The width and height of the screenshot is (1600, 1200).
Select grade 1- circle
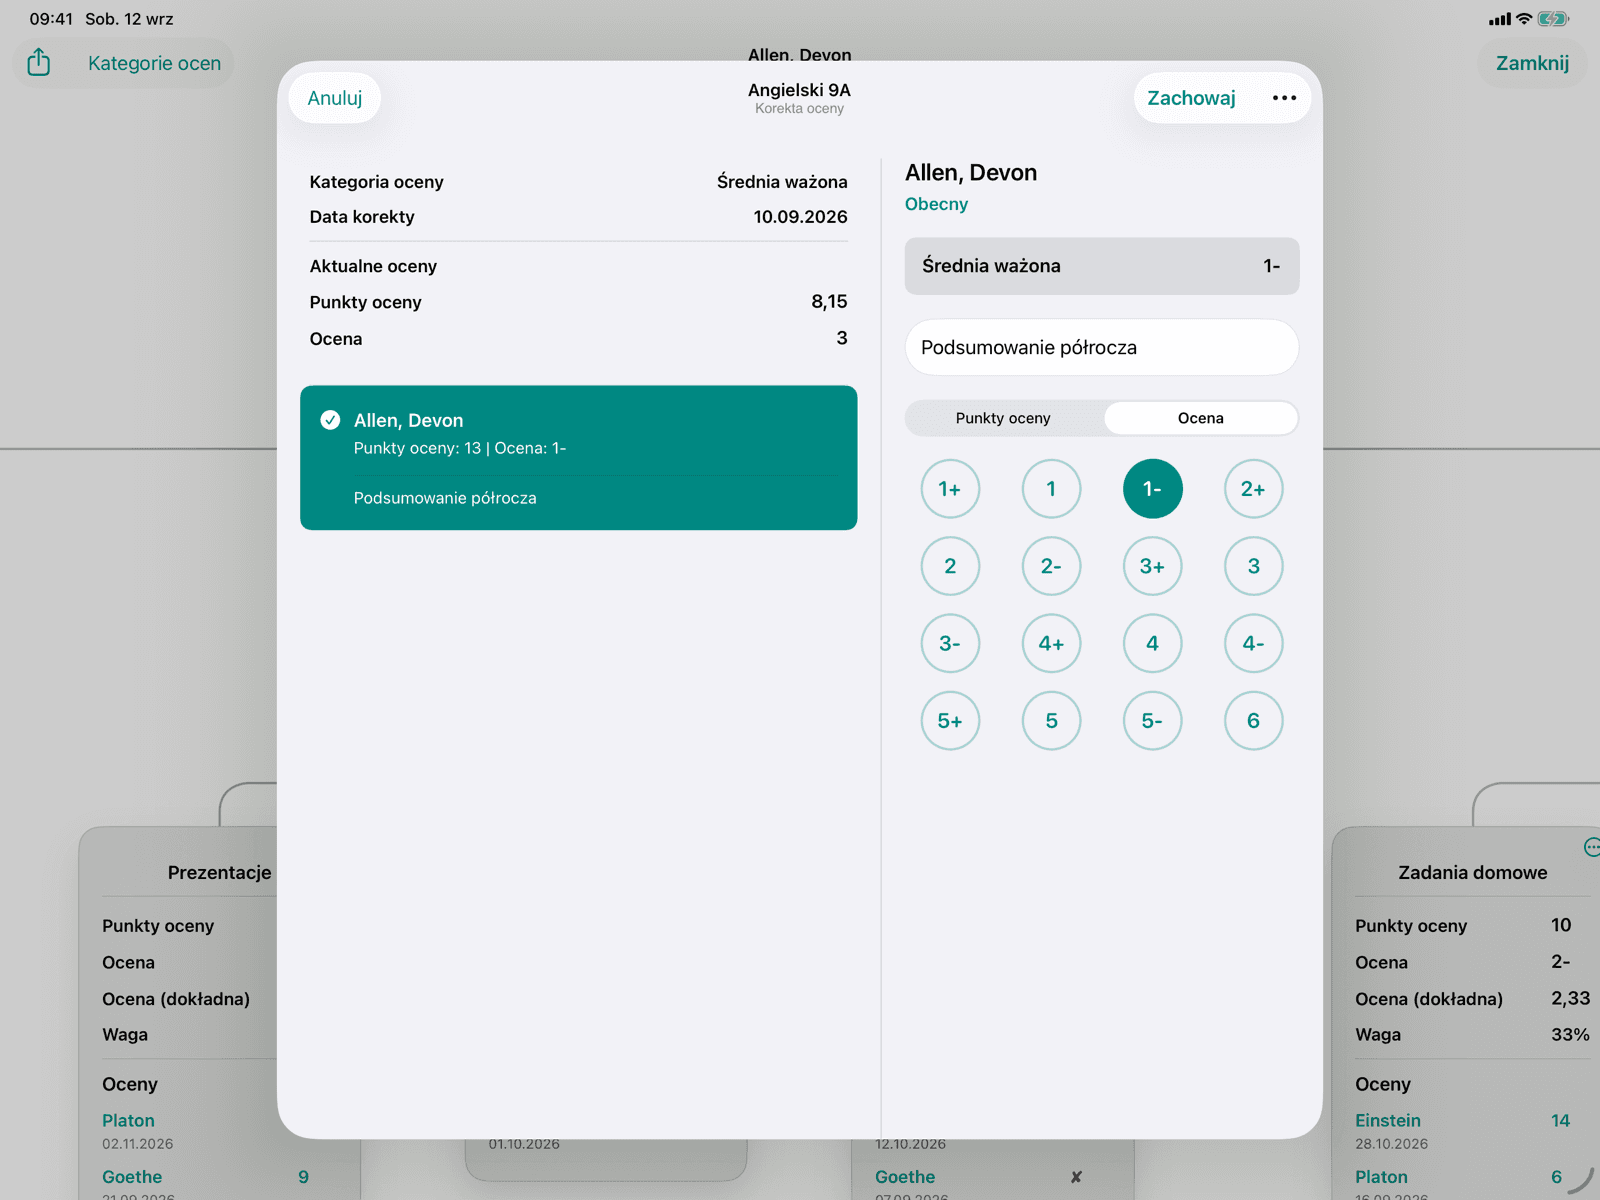(1152, 489)
